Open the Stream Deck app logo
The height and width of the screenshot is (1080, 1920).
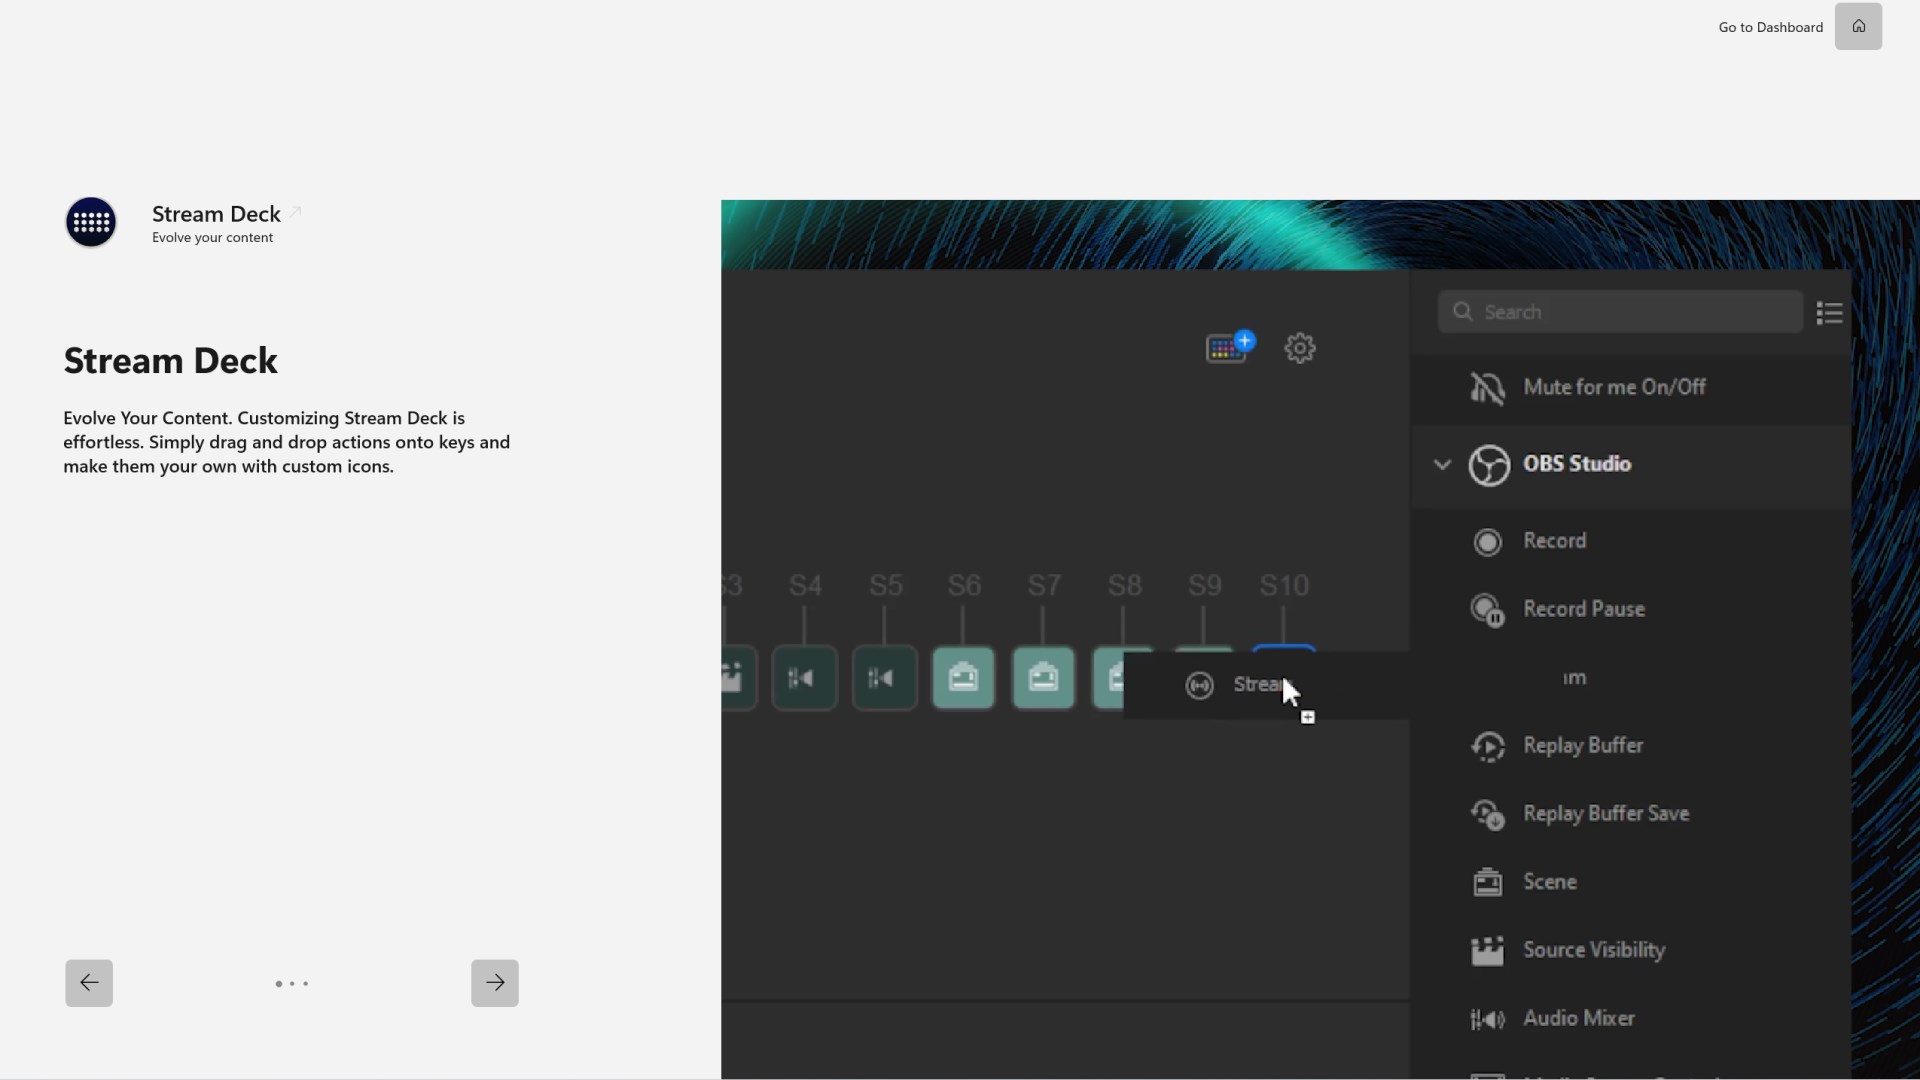click(x=91, y=222)
